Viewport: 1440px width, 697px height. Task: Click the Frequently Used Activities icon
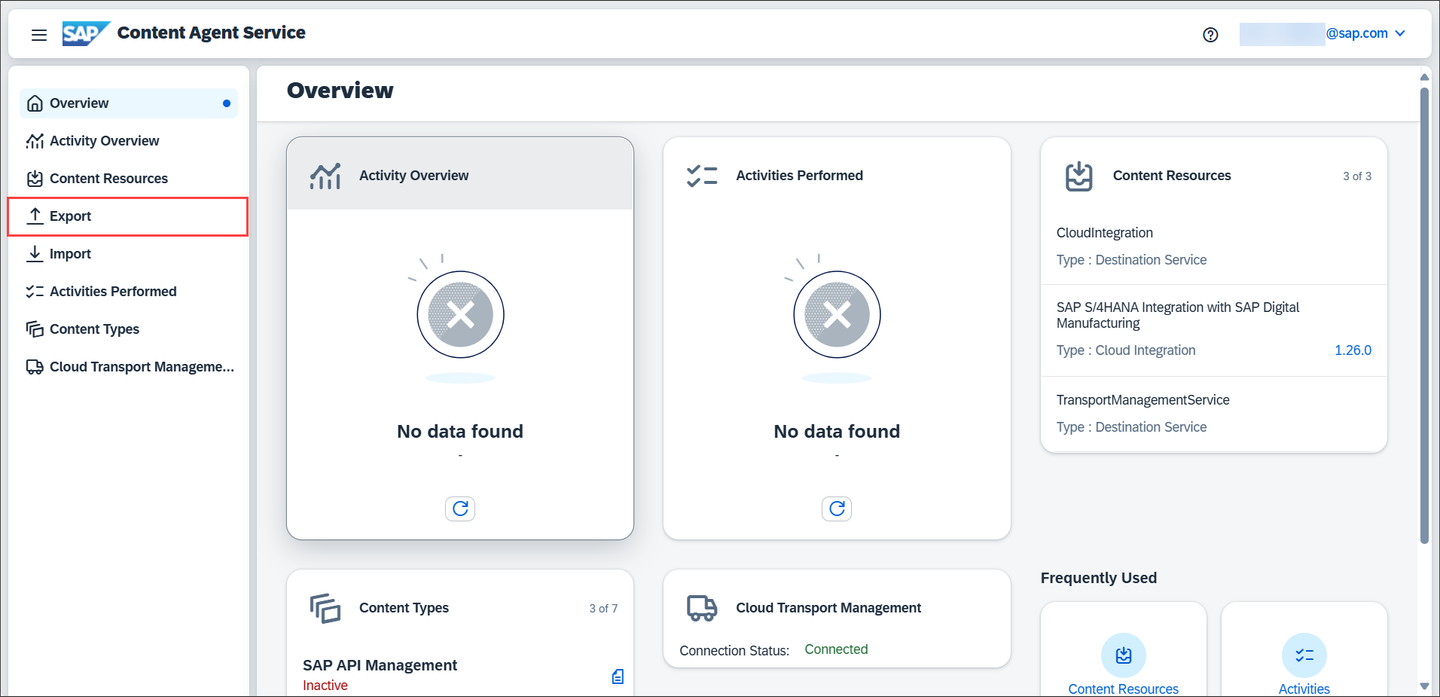(x=1304, y=656)
